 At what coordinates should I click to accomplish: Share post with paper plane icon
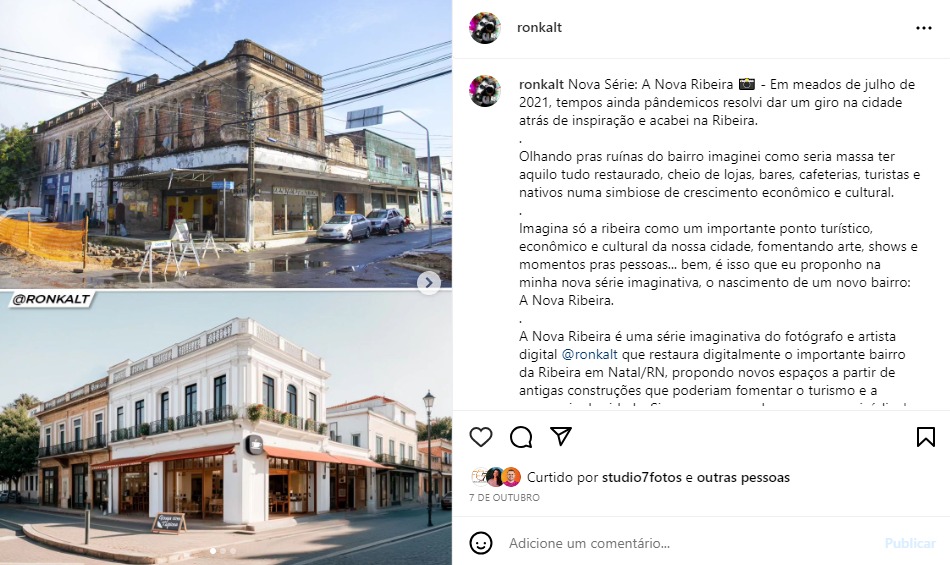561,436
